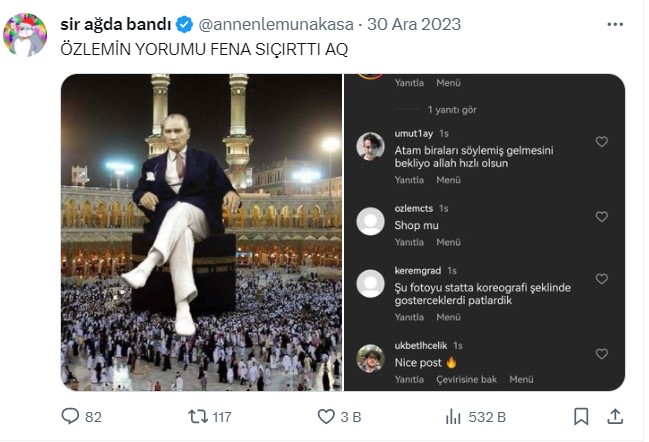Like ukbetlhcelik's comment heart
Image resolution: width=649 pixels, height=442 pixels.
click(601, 354)
